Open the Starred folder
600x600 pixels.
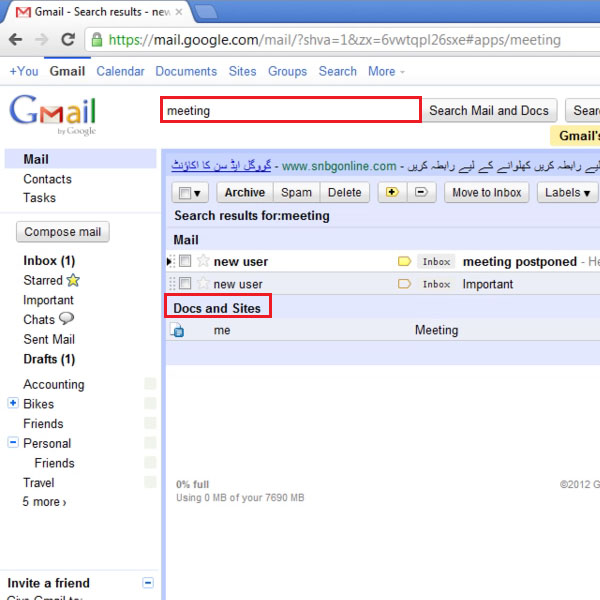pos(43,280)
